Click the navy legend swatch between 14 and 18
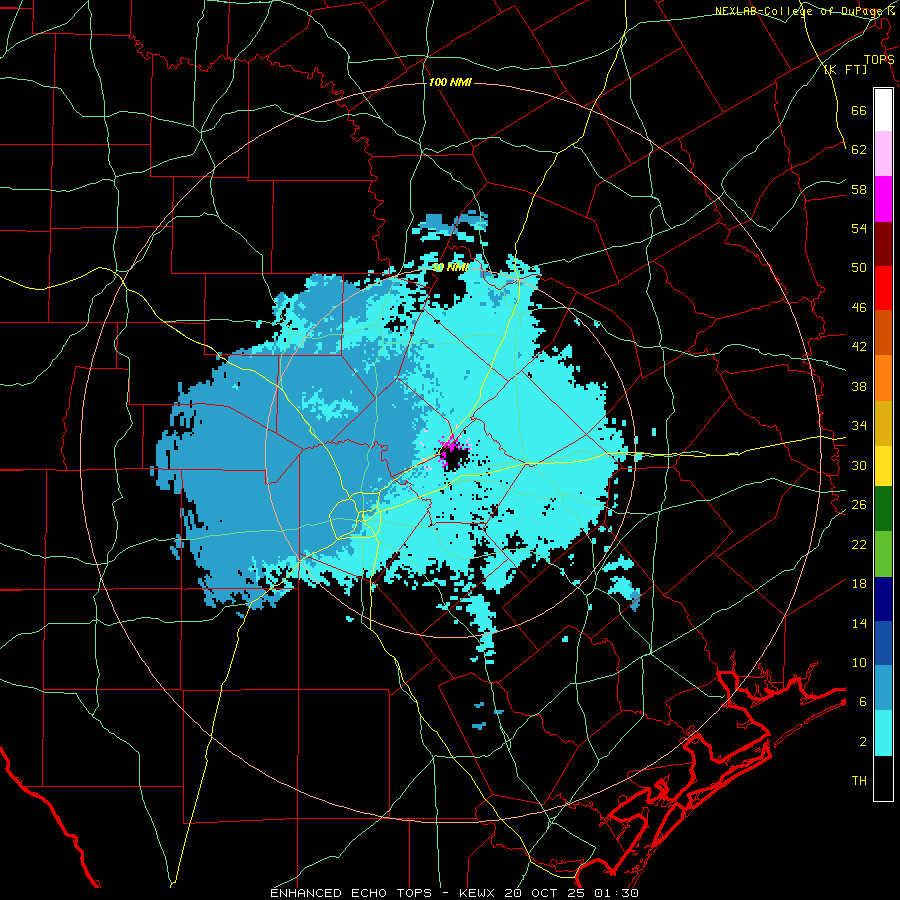 (x=883, y=599)
